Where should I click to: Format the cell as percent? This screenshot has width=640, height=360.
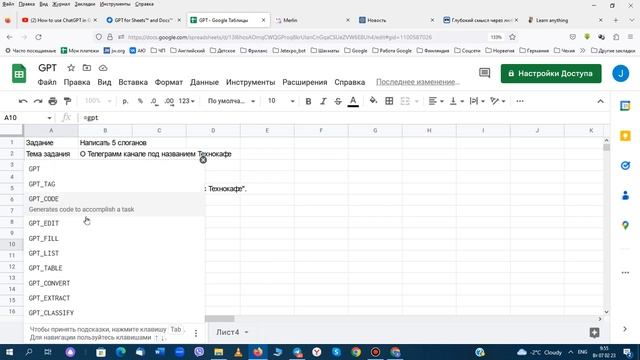pos(140,101)
